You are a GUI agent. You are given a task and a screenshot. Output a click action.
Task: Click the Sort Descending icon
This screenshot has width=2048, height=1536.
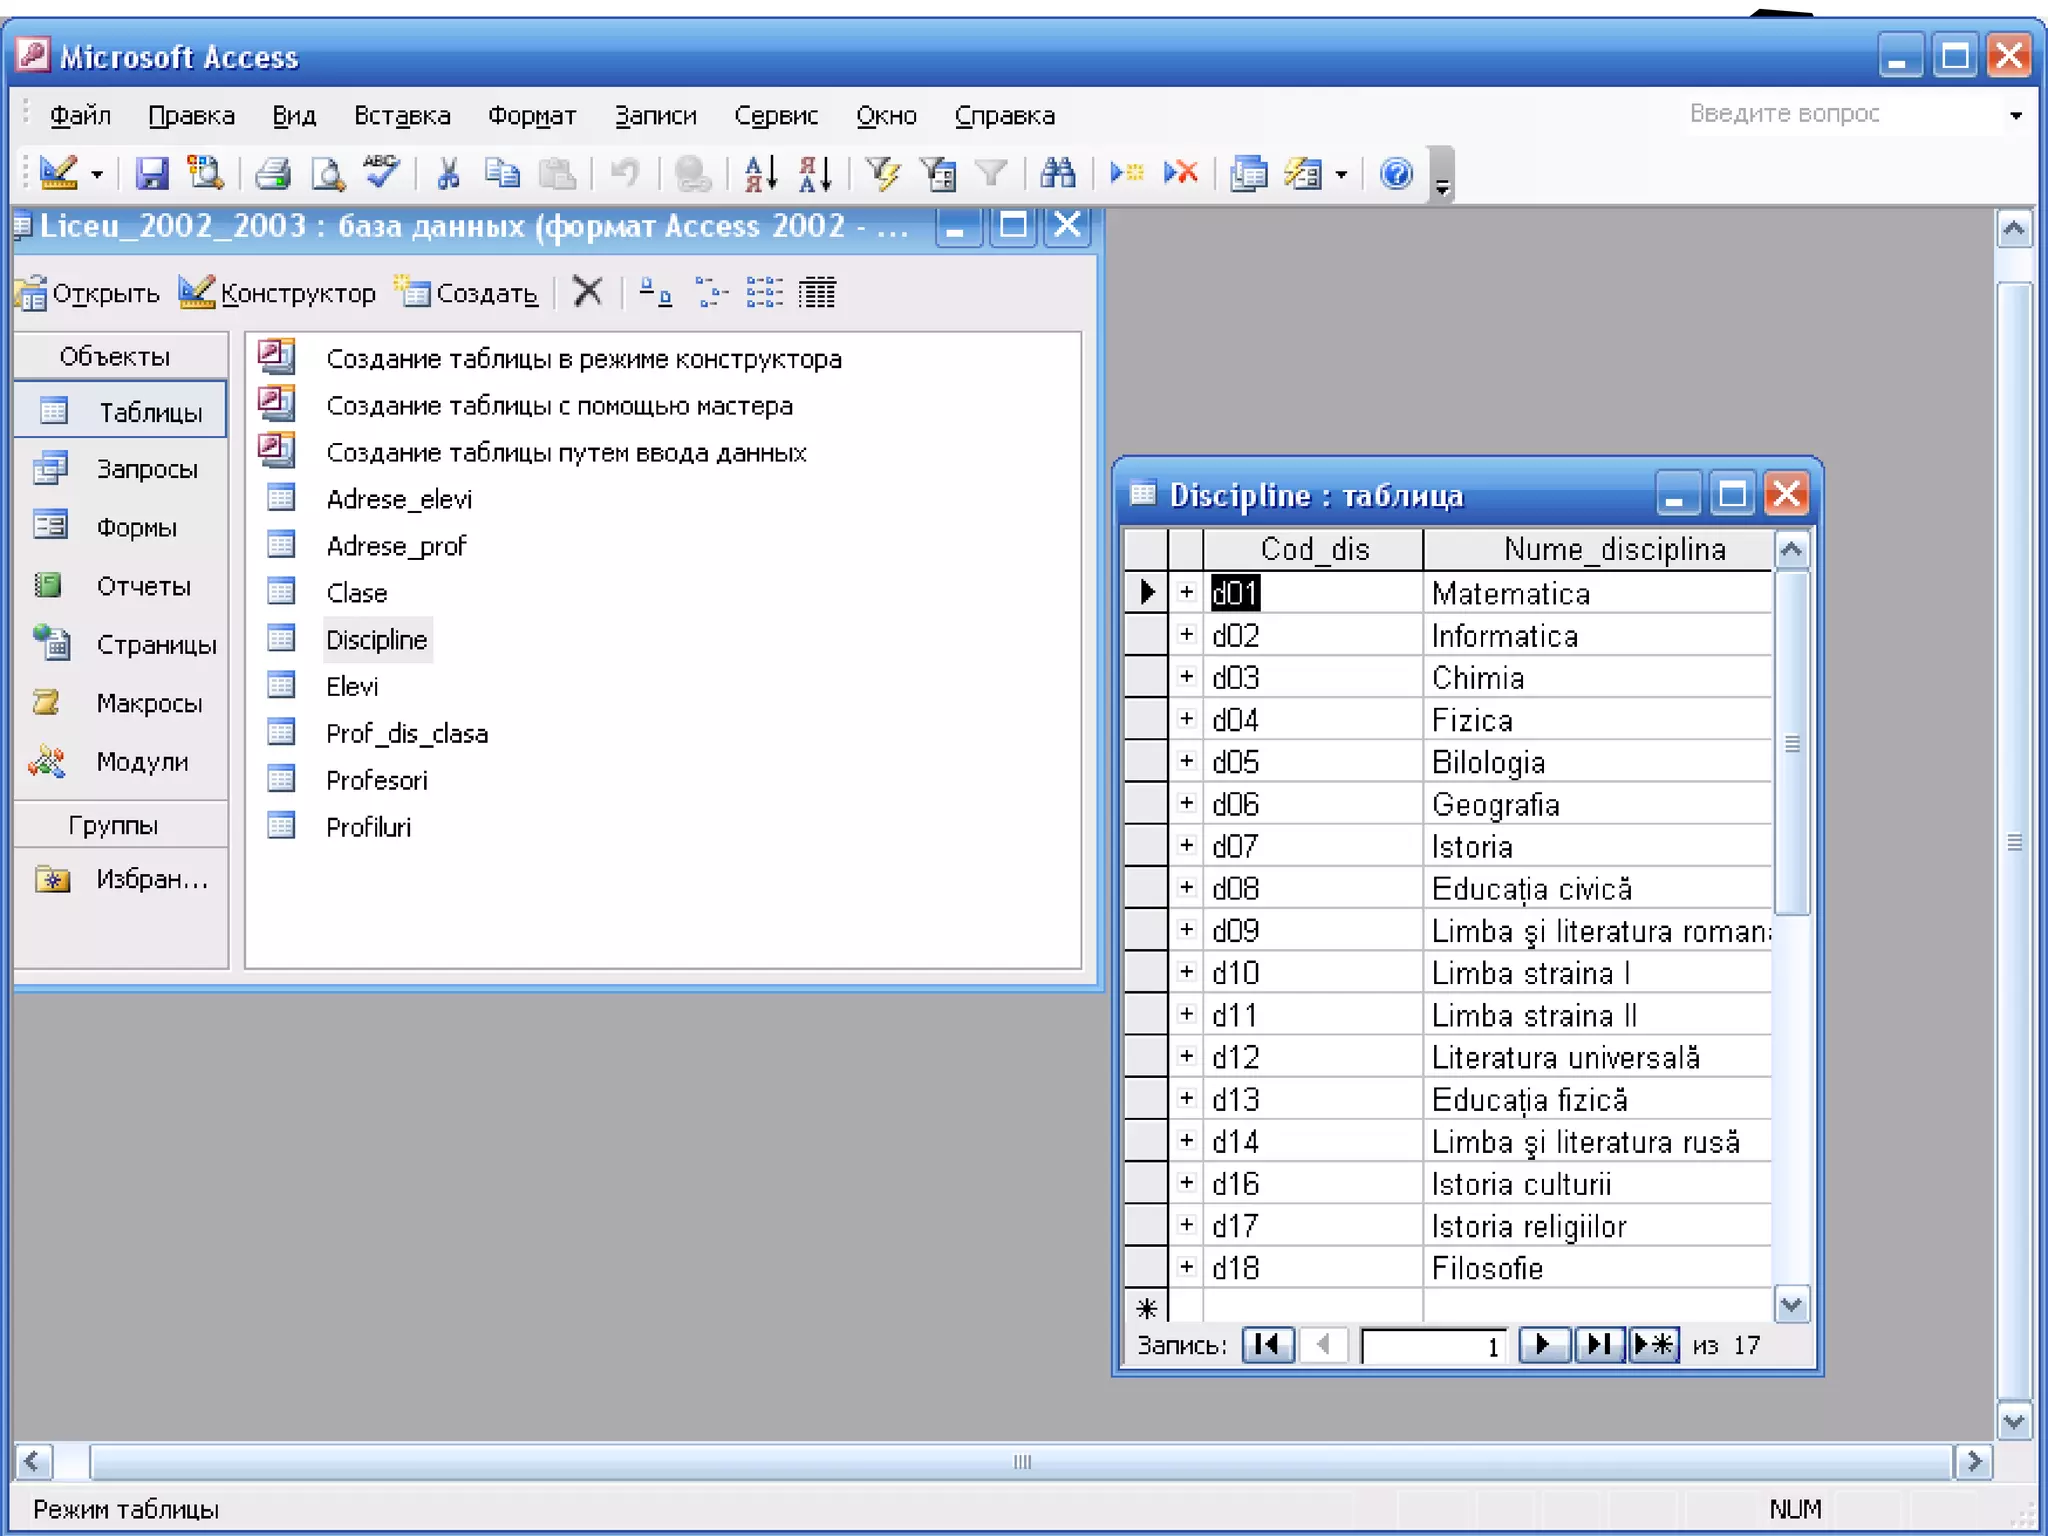[815, 174]
